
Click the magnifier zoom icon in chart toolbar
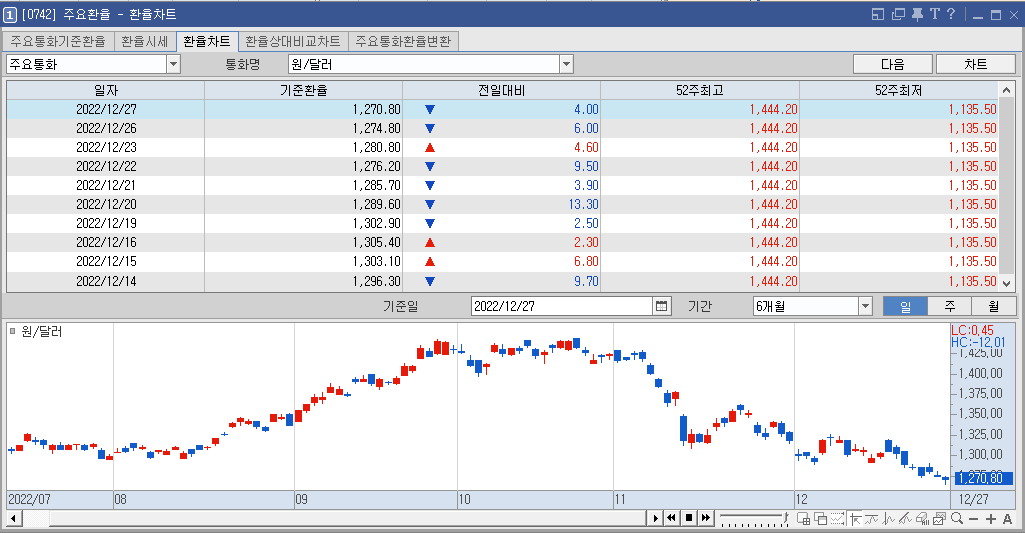tap(957, 519)
